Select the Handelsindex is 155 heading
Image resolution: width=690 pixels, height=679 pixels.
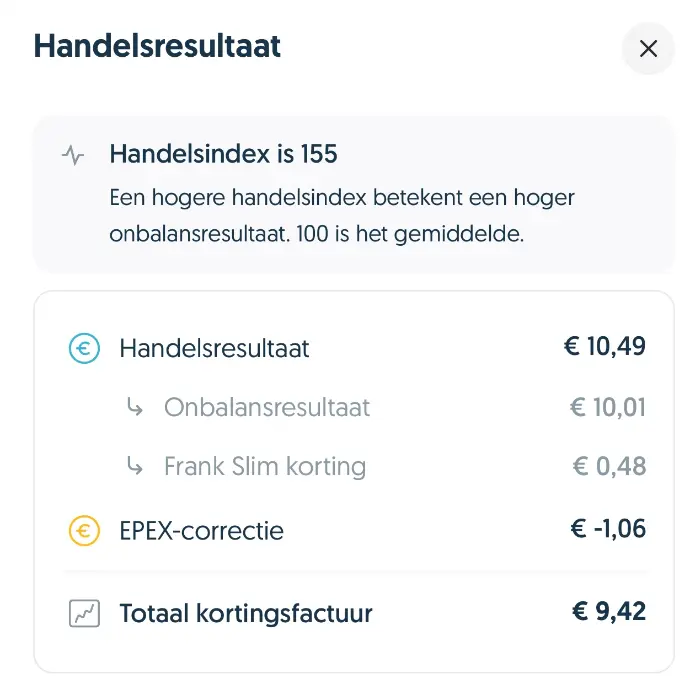(224, 154)
